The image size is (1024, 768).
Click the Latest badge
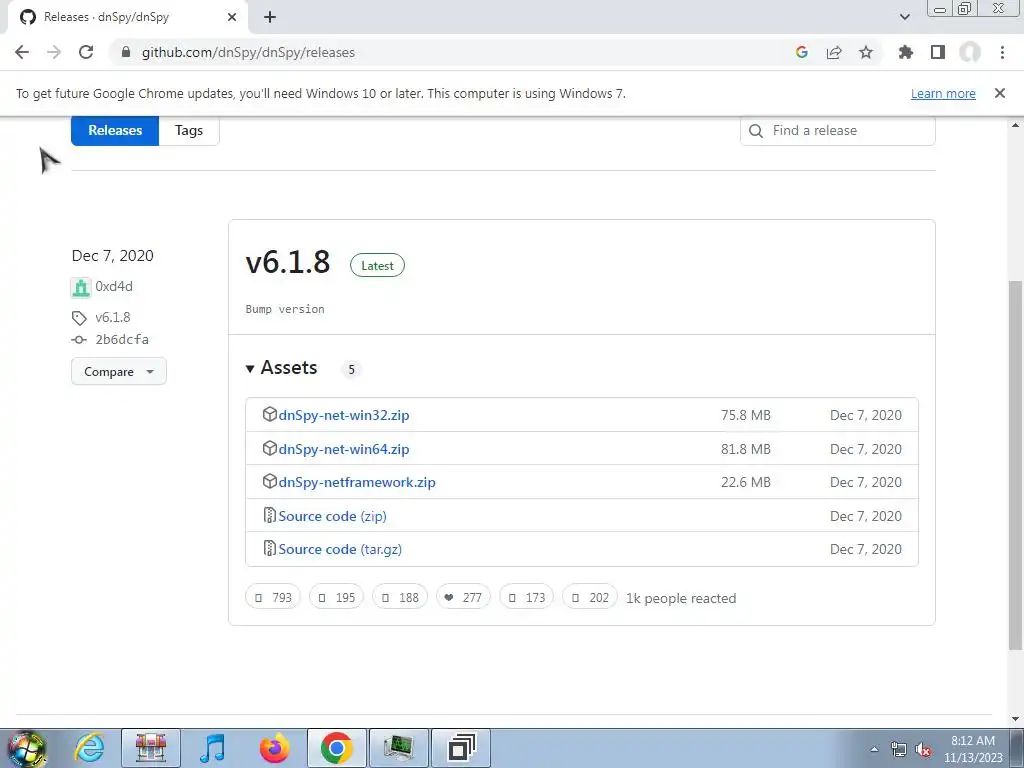[x=377, y=265]
